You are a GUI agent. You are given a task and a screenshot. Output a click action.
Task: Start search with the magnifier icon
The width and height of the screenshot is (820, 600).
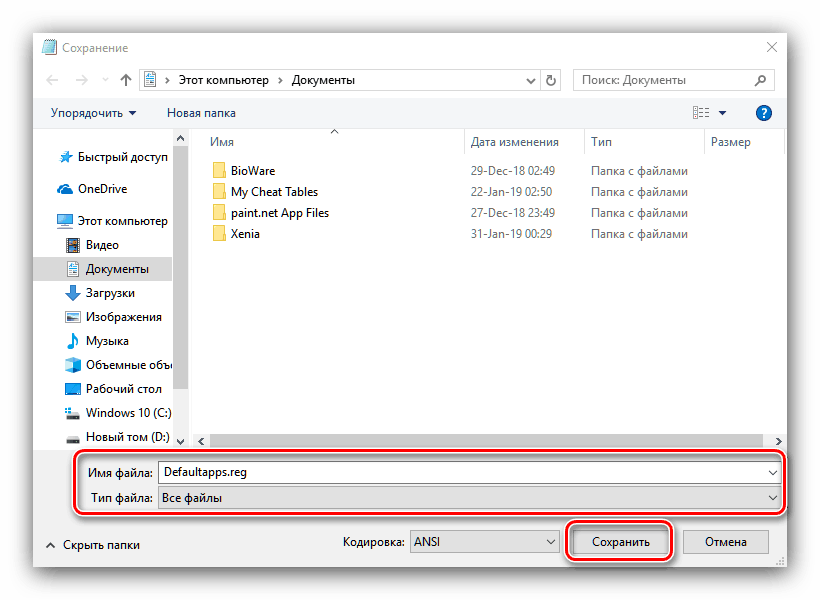point(761,80)
